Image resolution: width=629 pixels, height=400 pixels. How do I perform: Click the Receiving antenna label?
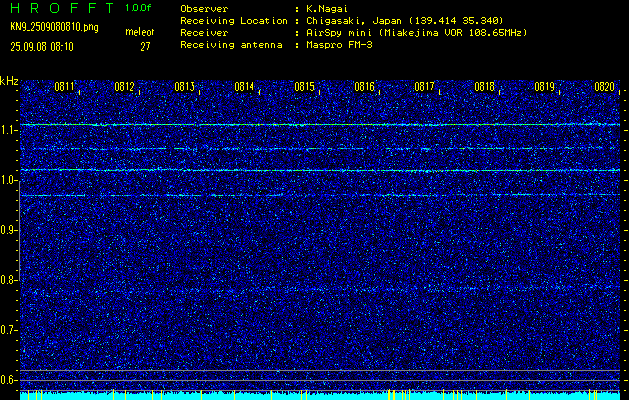click(231, 45)
